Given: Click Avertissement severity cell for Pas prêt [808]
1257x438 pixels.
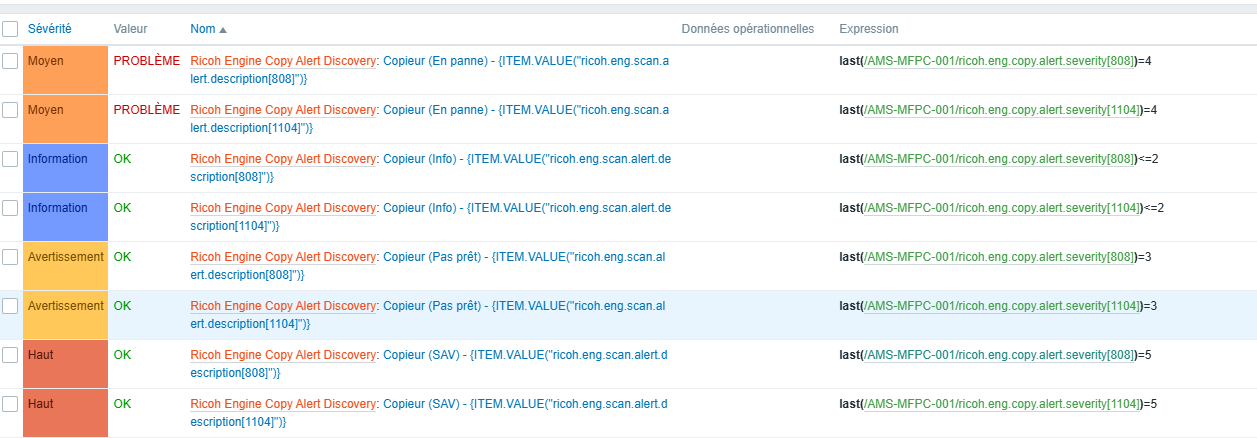Looking at the screenshot, I should pos(65,265).
